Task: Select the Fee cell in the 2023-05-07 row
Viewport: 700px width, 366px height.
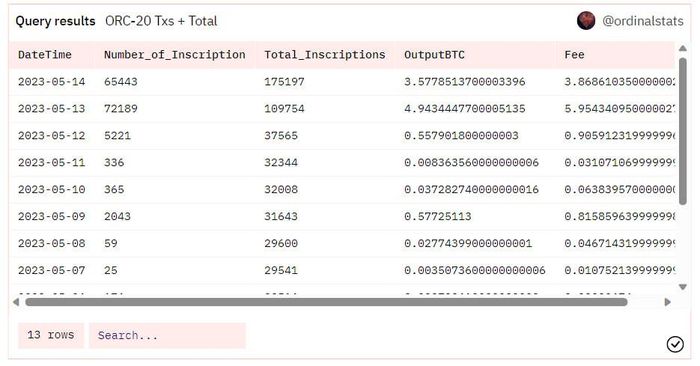Action: [620, 270]
